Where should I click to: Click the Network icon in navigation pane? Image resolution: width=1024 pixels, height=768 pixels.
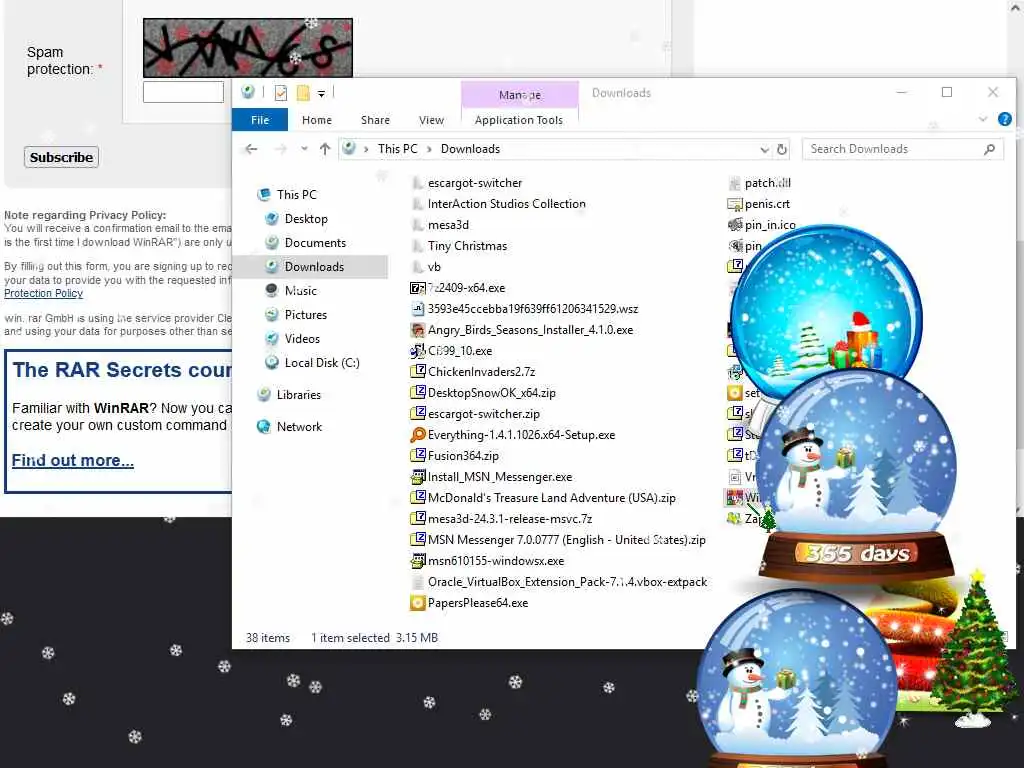click(x=264, y=426)
